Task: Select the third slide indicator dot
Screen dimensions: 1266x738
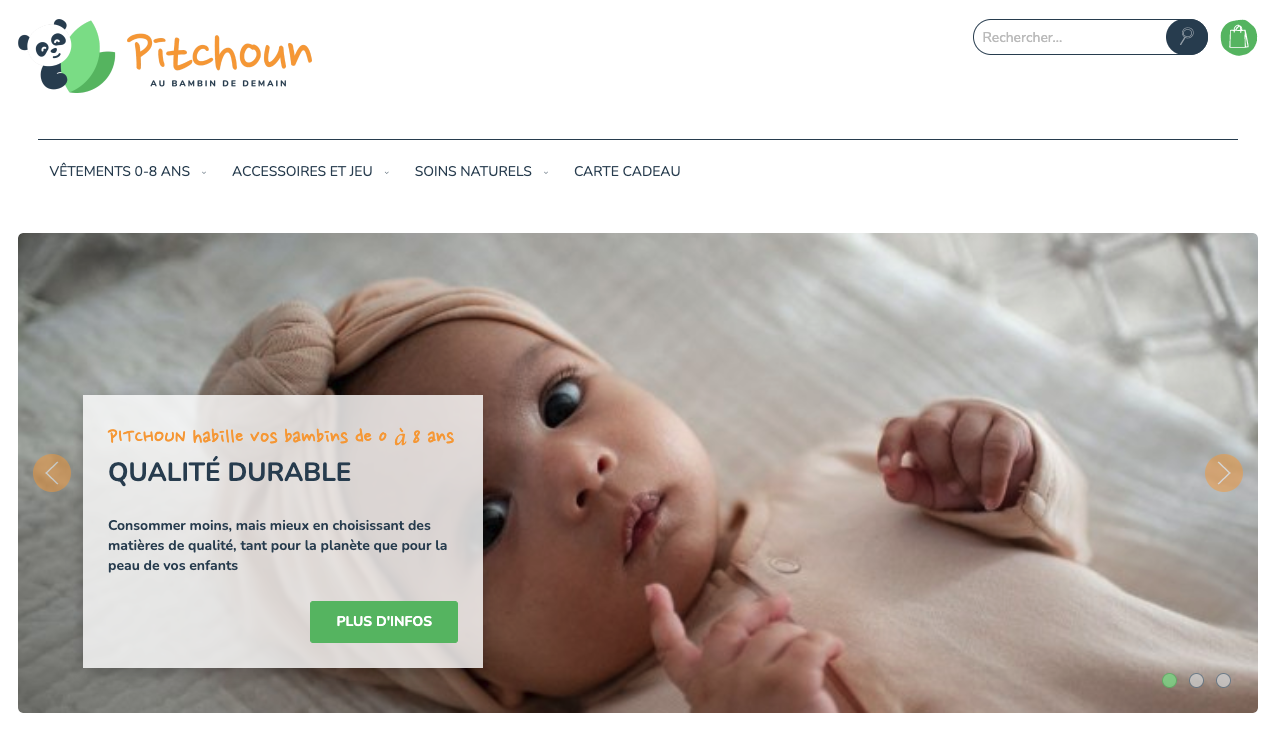Action: coord(1223,681)
